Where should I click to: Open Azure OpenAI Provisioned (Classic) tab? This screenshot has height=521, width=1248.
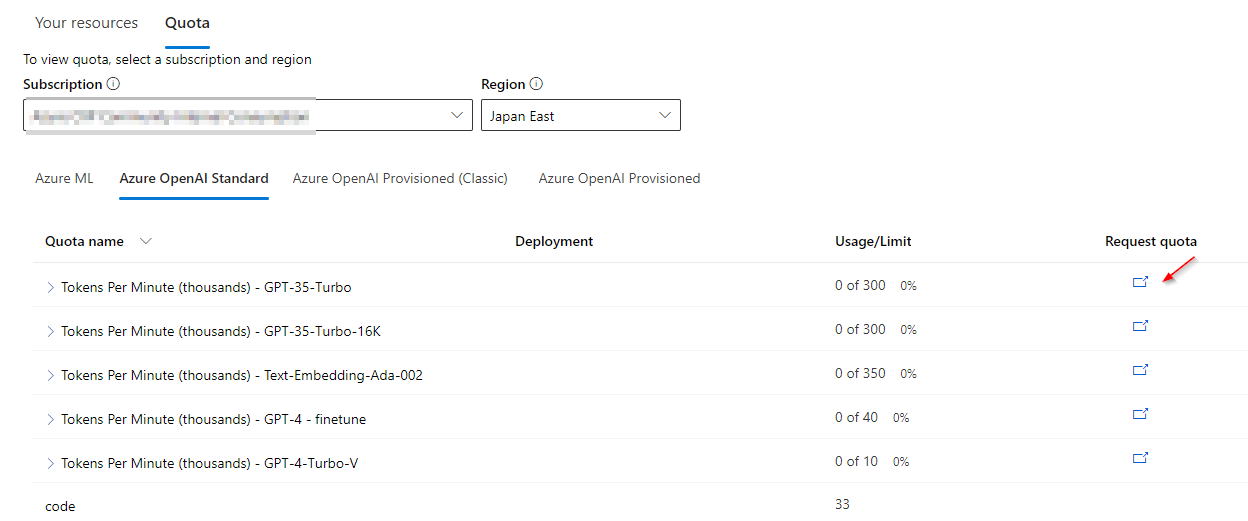coord(400,179)
